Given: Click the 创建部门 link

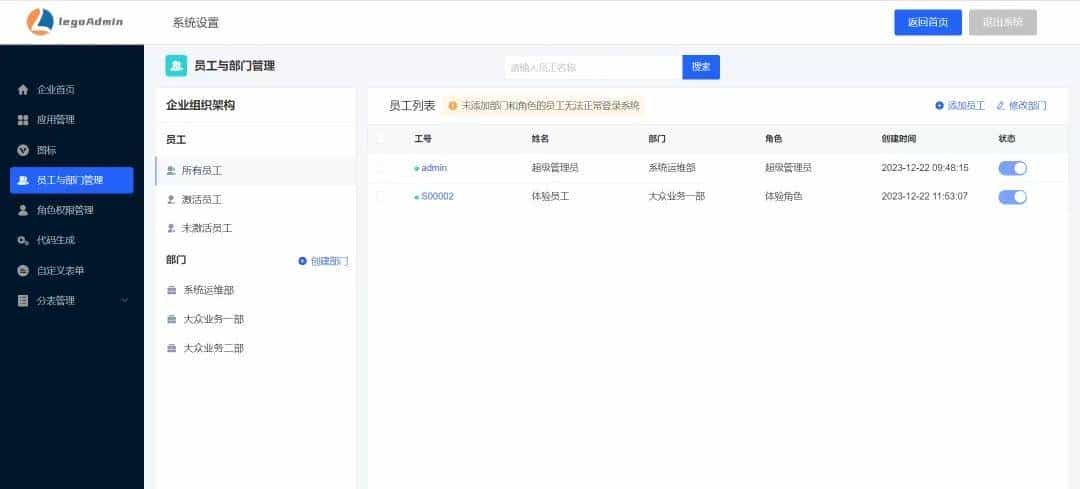Looking at the screenshot, I should click(329, 261).
